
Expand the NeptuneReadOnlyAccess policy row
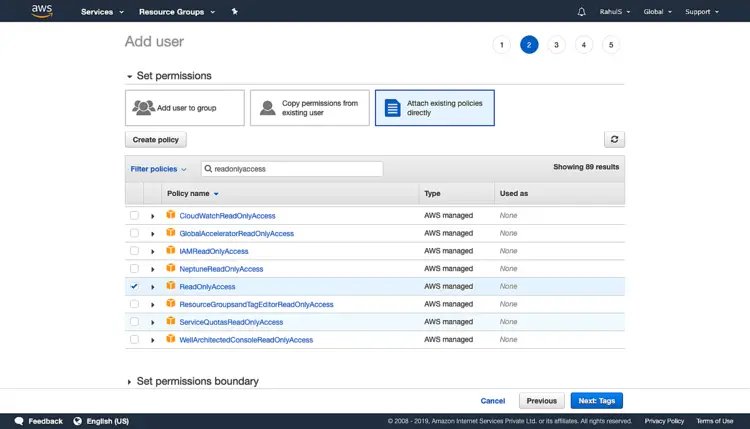point(153,269)
